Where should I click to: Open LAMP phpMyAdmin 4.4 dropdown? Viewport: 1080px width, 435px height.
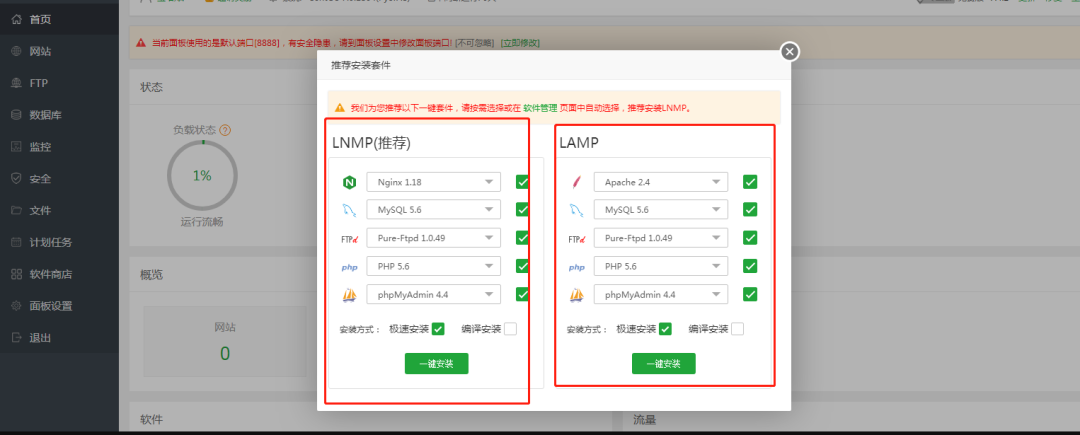tap(661, 294)
